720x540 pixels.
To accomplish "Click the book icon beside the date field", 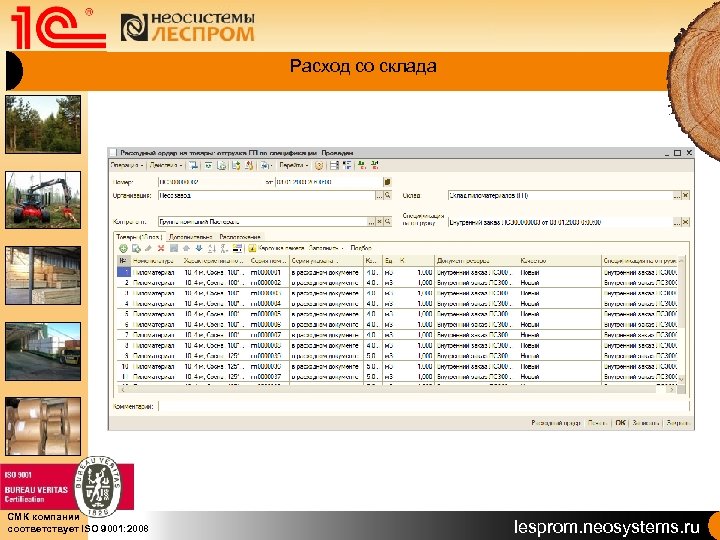I will tap(387, 182).
